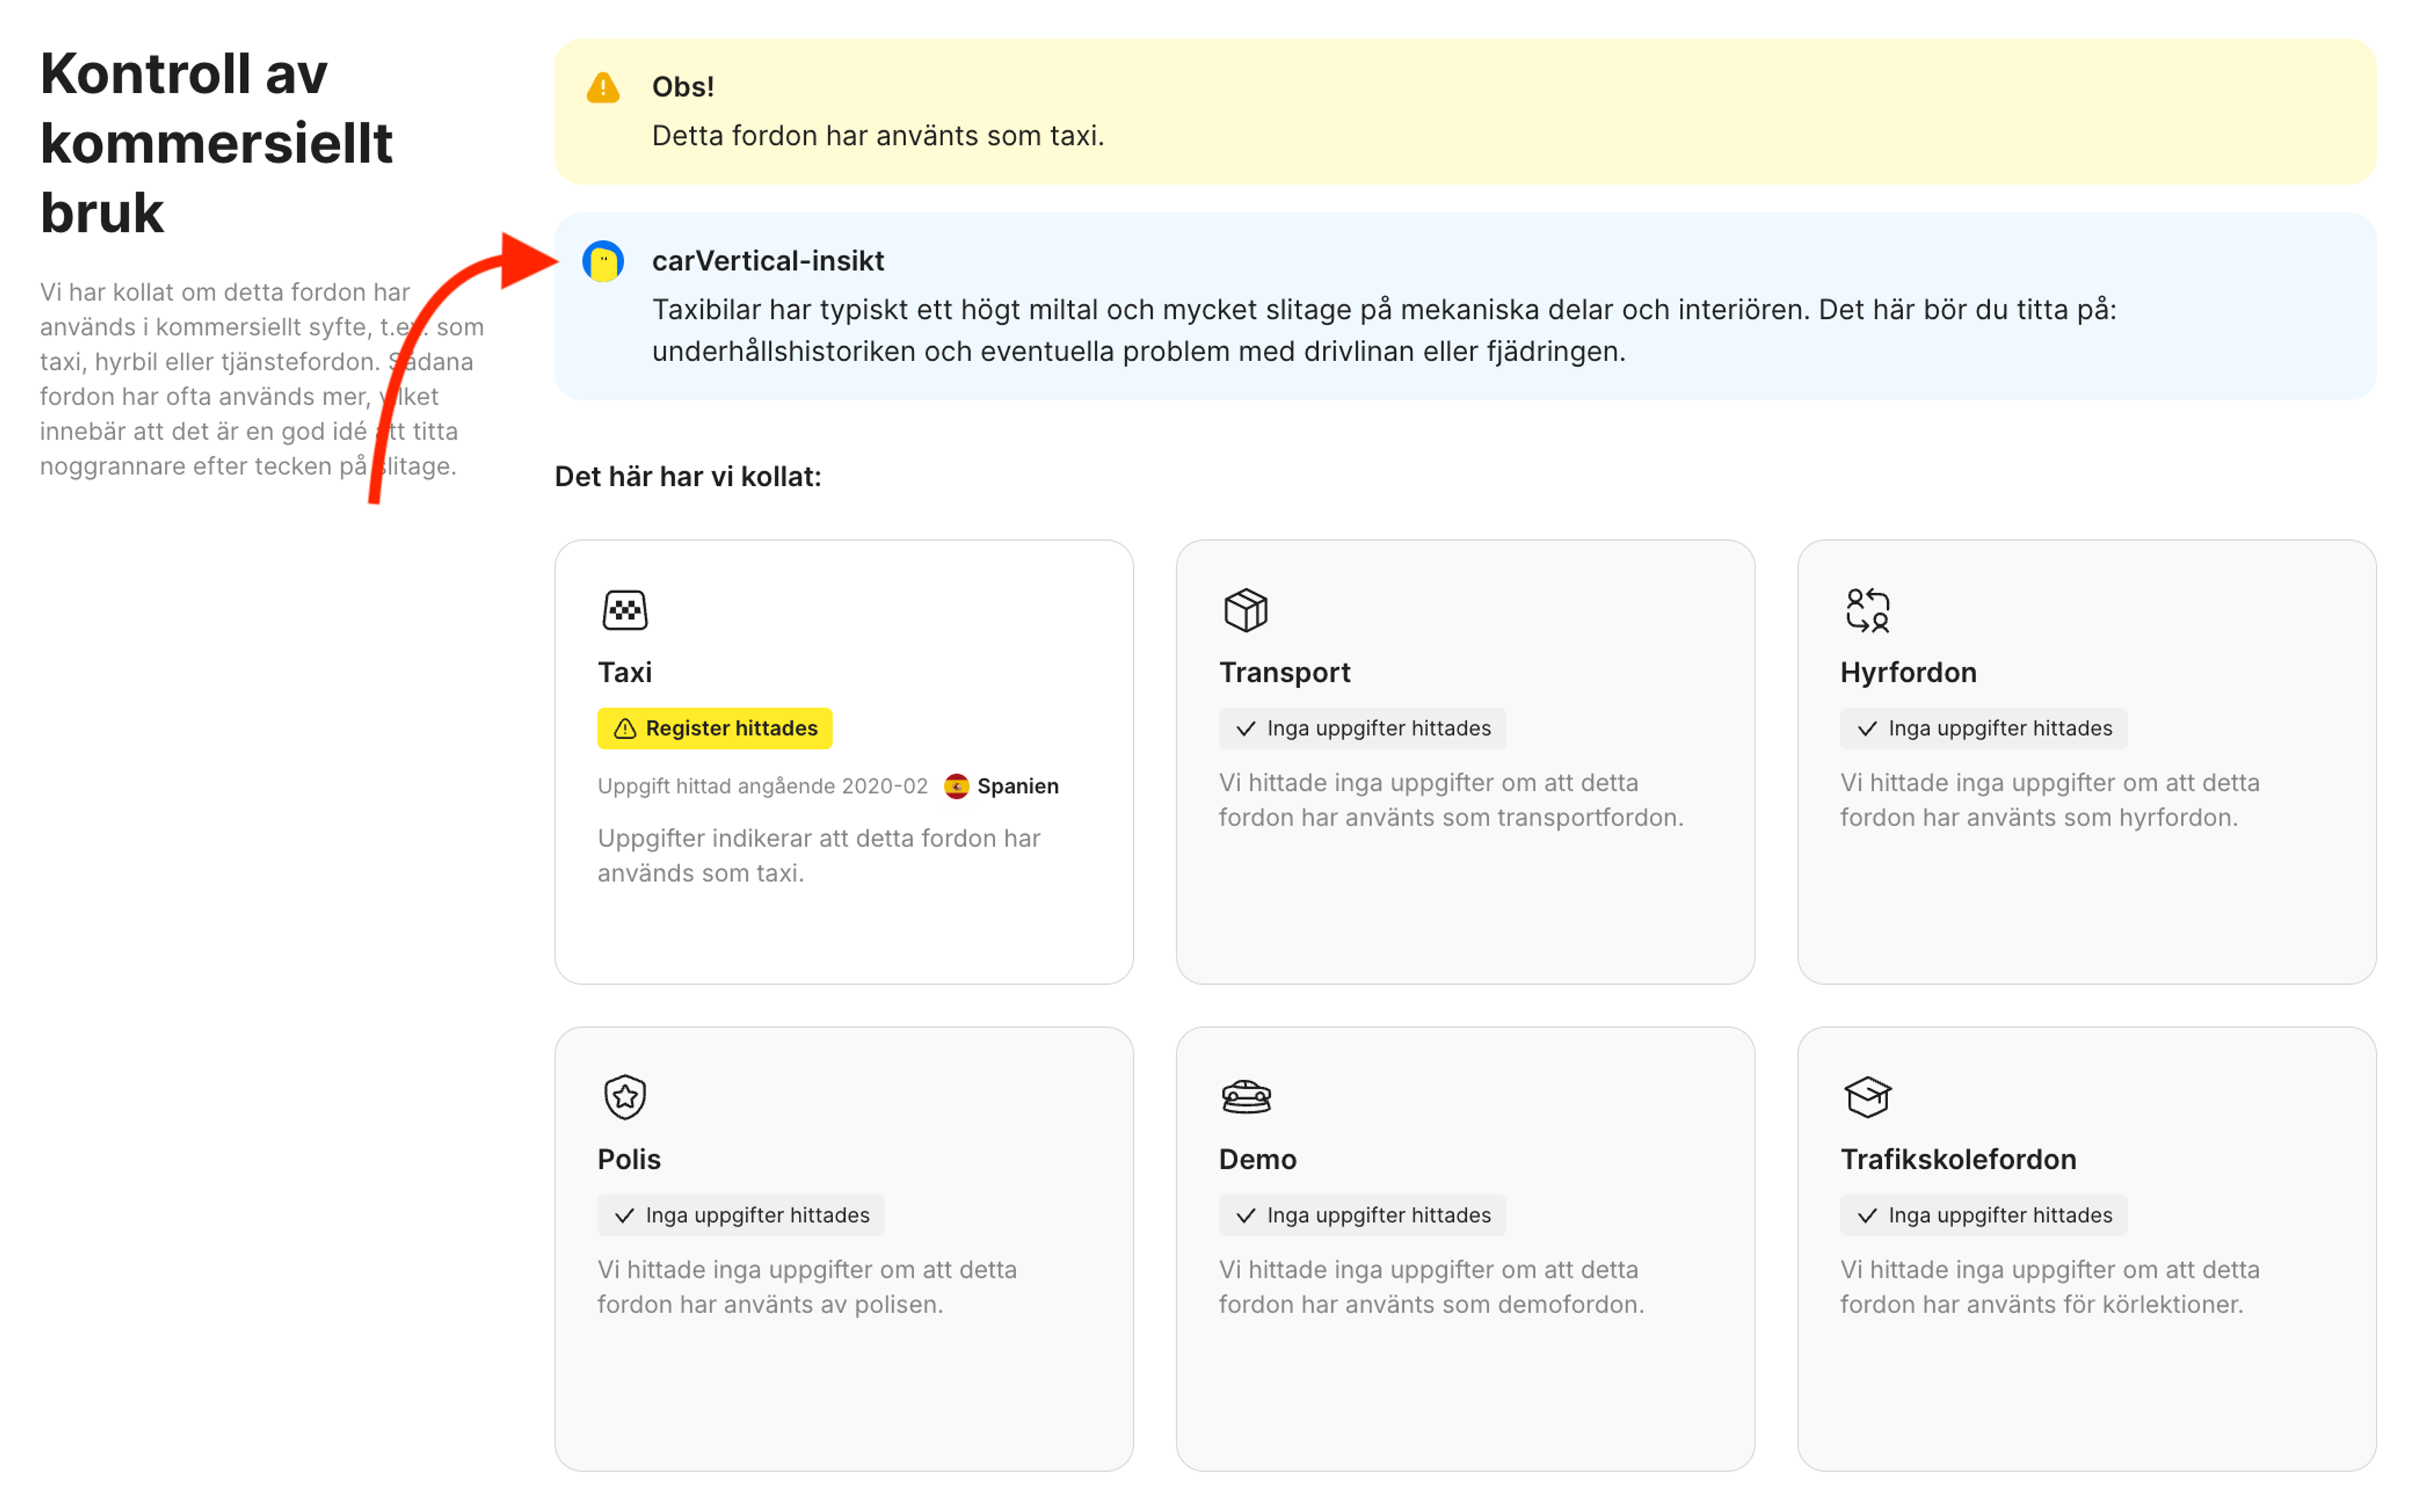Click 'Inga uppgifter hittades' badge under Hyrfordon
2416x1512 pixels.
click(1982, 728)
